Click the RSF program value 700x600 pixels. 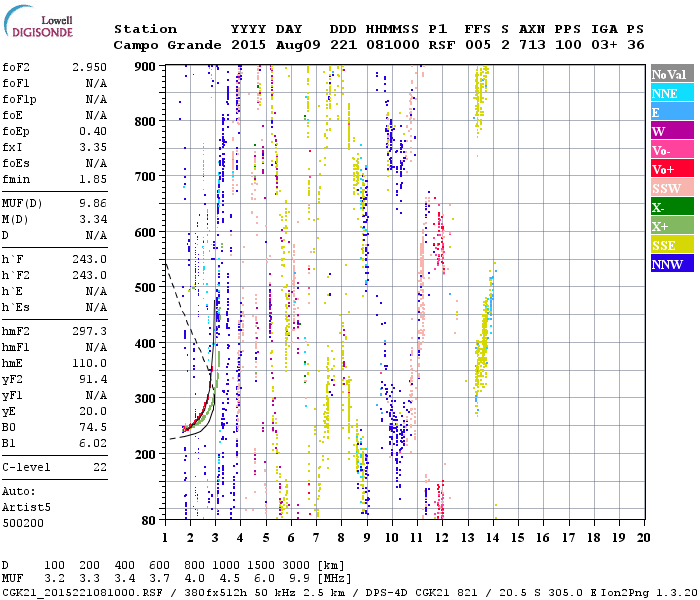tap(442, 45)
